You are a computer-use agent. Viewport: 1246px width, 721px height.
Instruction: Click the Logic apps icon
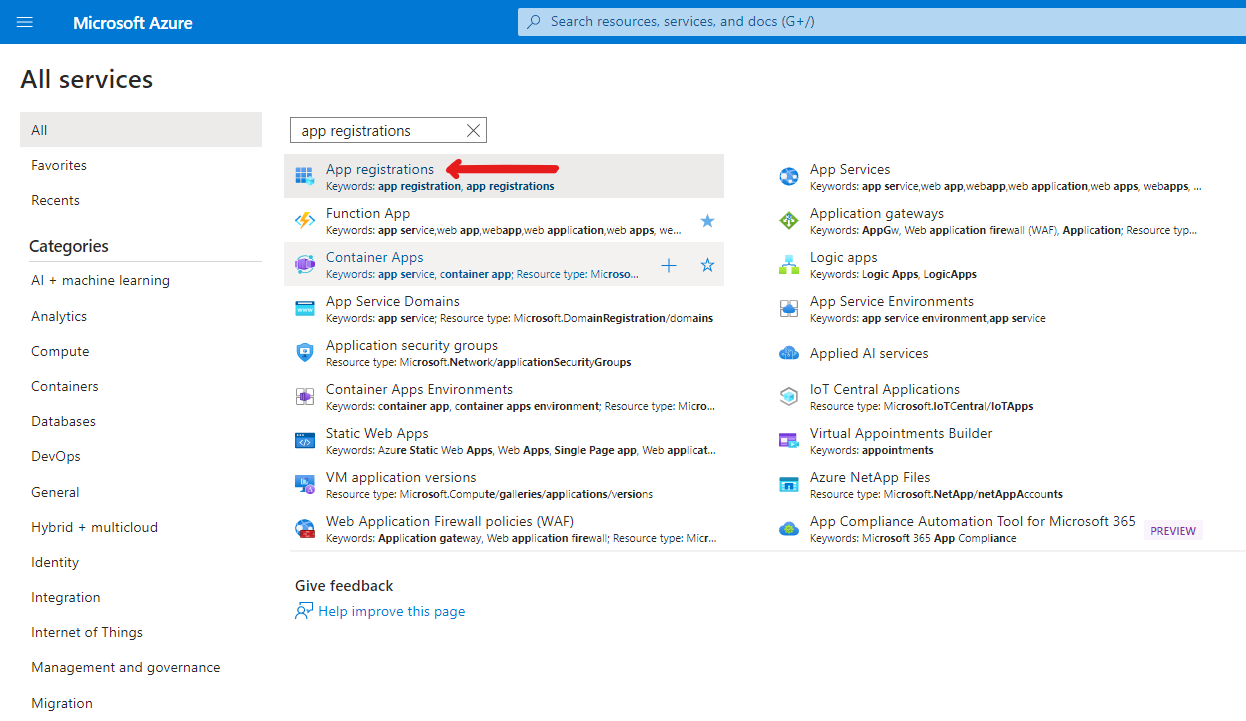click(789, 265)
